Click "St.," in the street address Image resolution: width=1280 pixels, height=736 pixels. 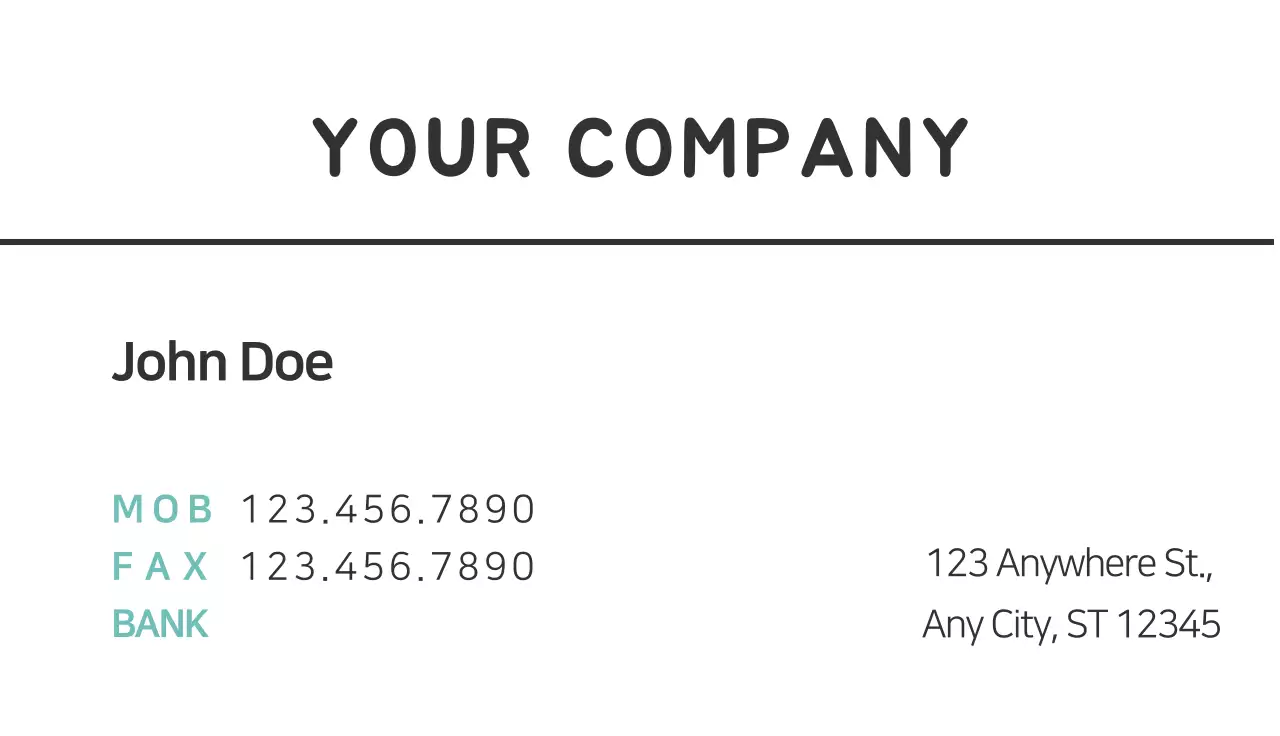pos(1188,564)
